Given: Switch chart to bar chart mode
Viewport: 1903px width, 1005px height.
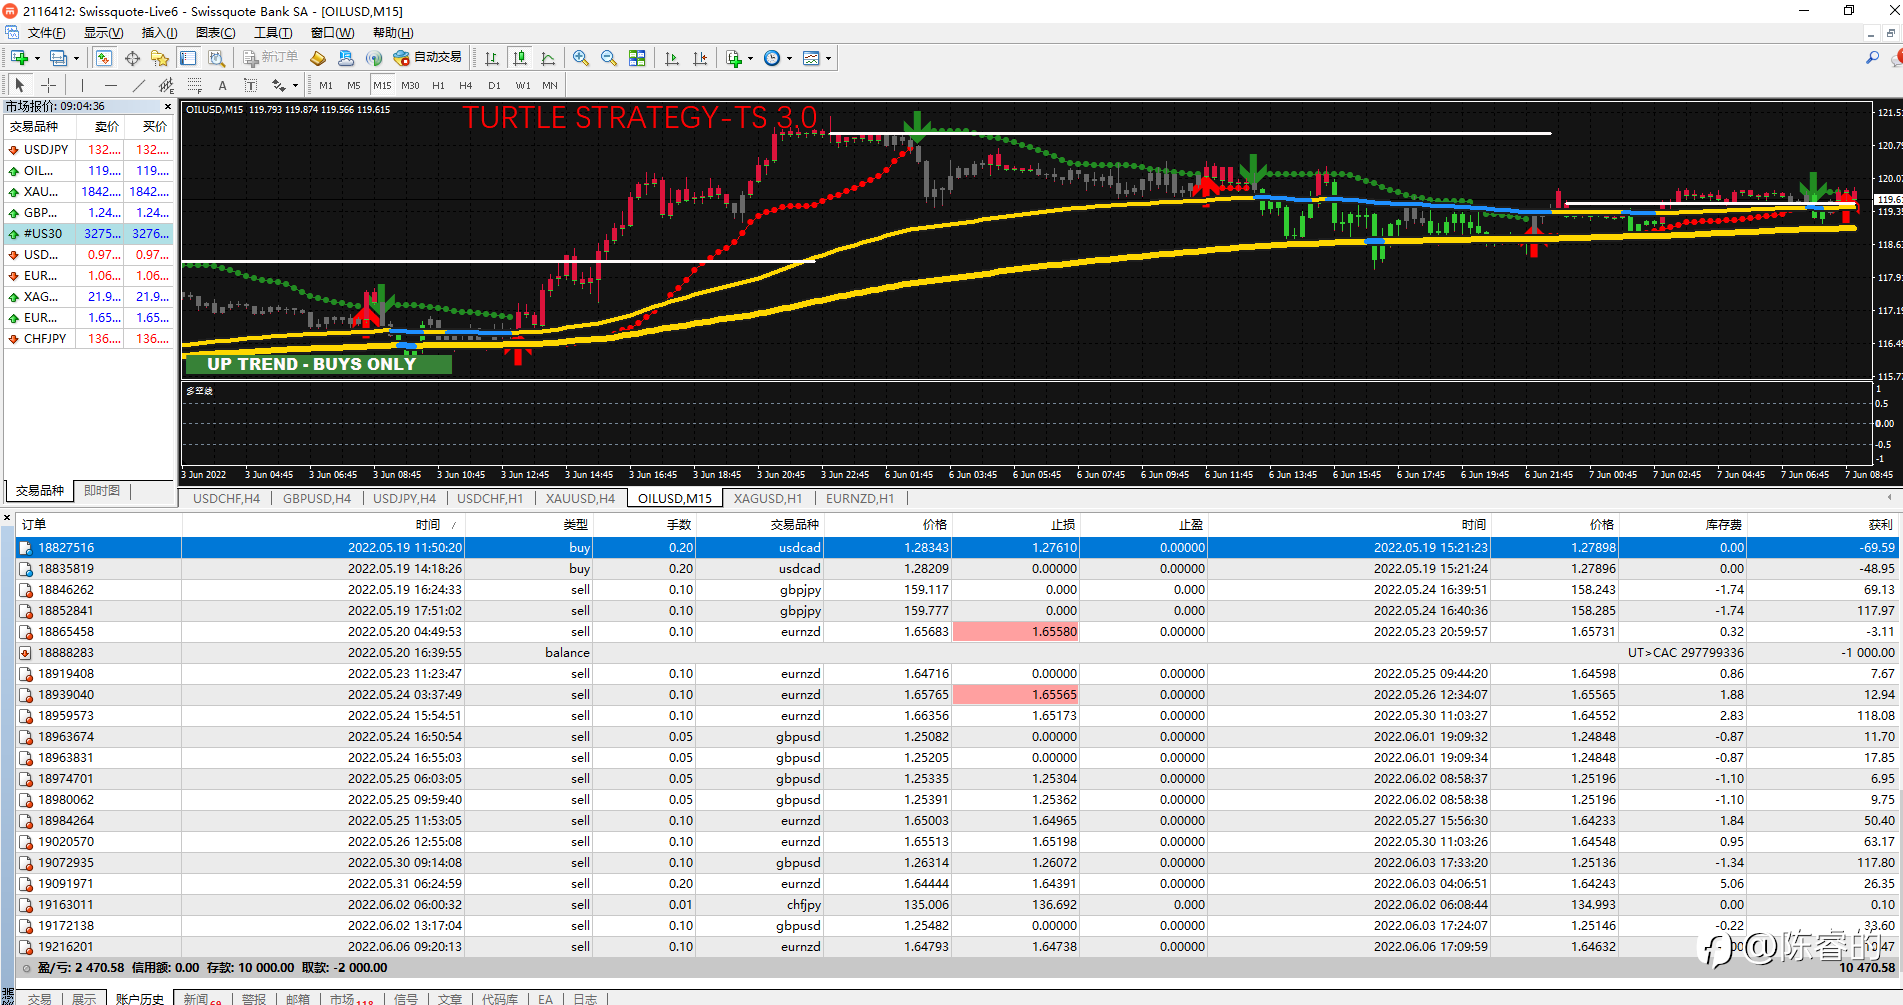Looking at the screenshot, I should click(x=492, y=58).
